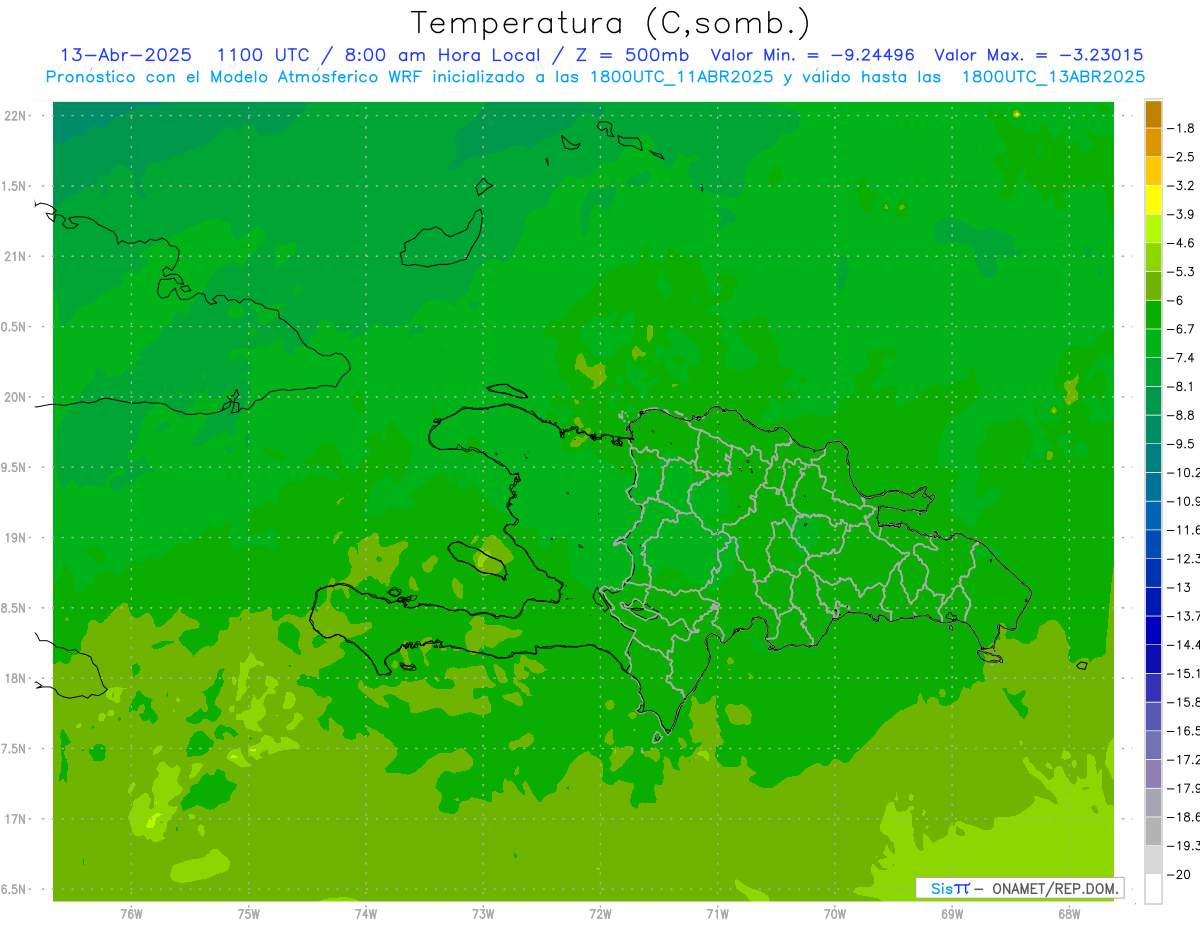Select the white swatch below -20
The image size is (1200, 927).
coord(1153,888)
